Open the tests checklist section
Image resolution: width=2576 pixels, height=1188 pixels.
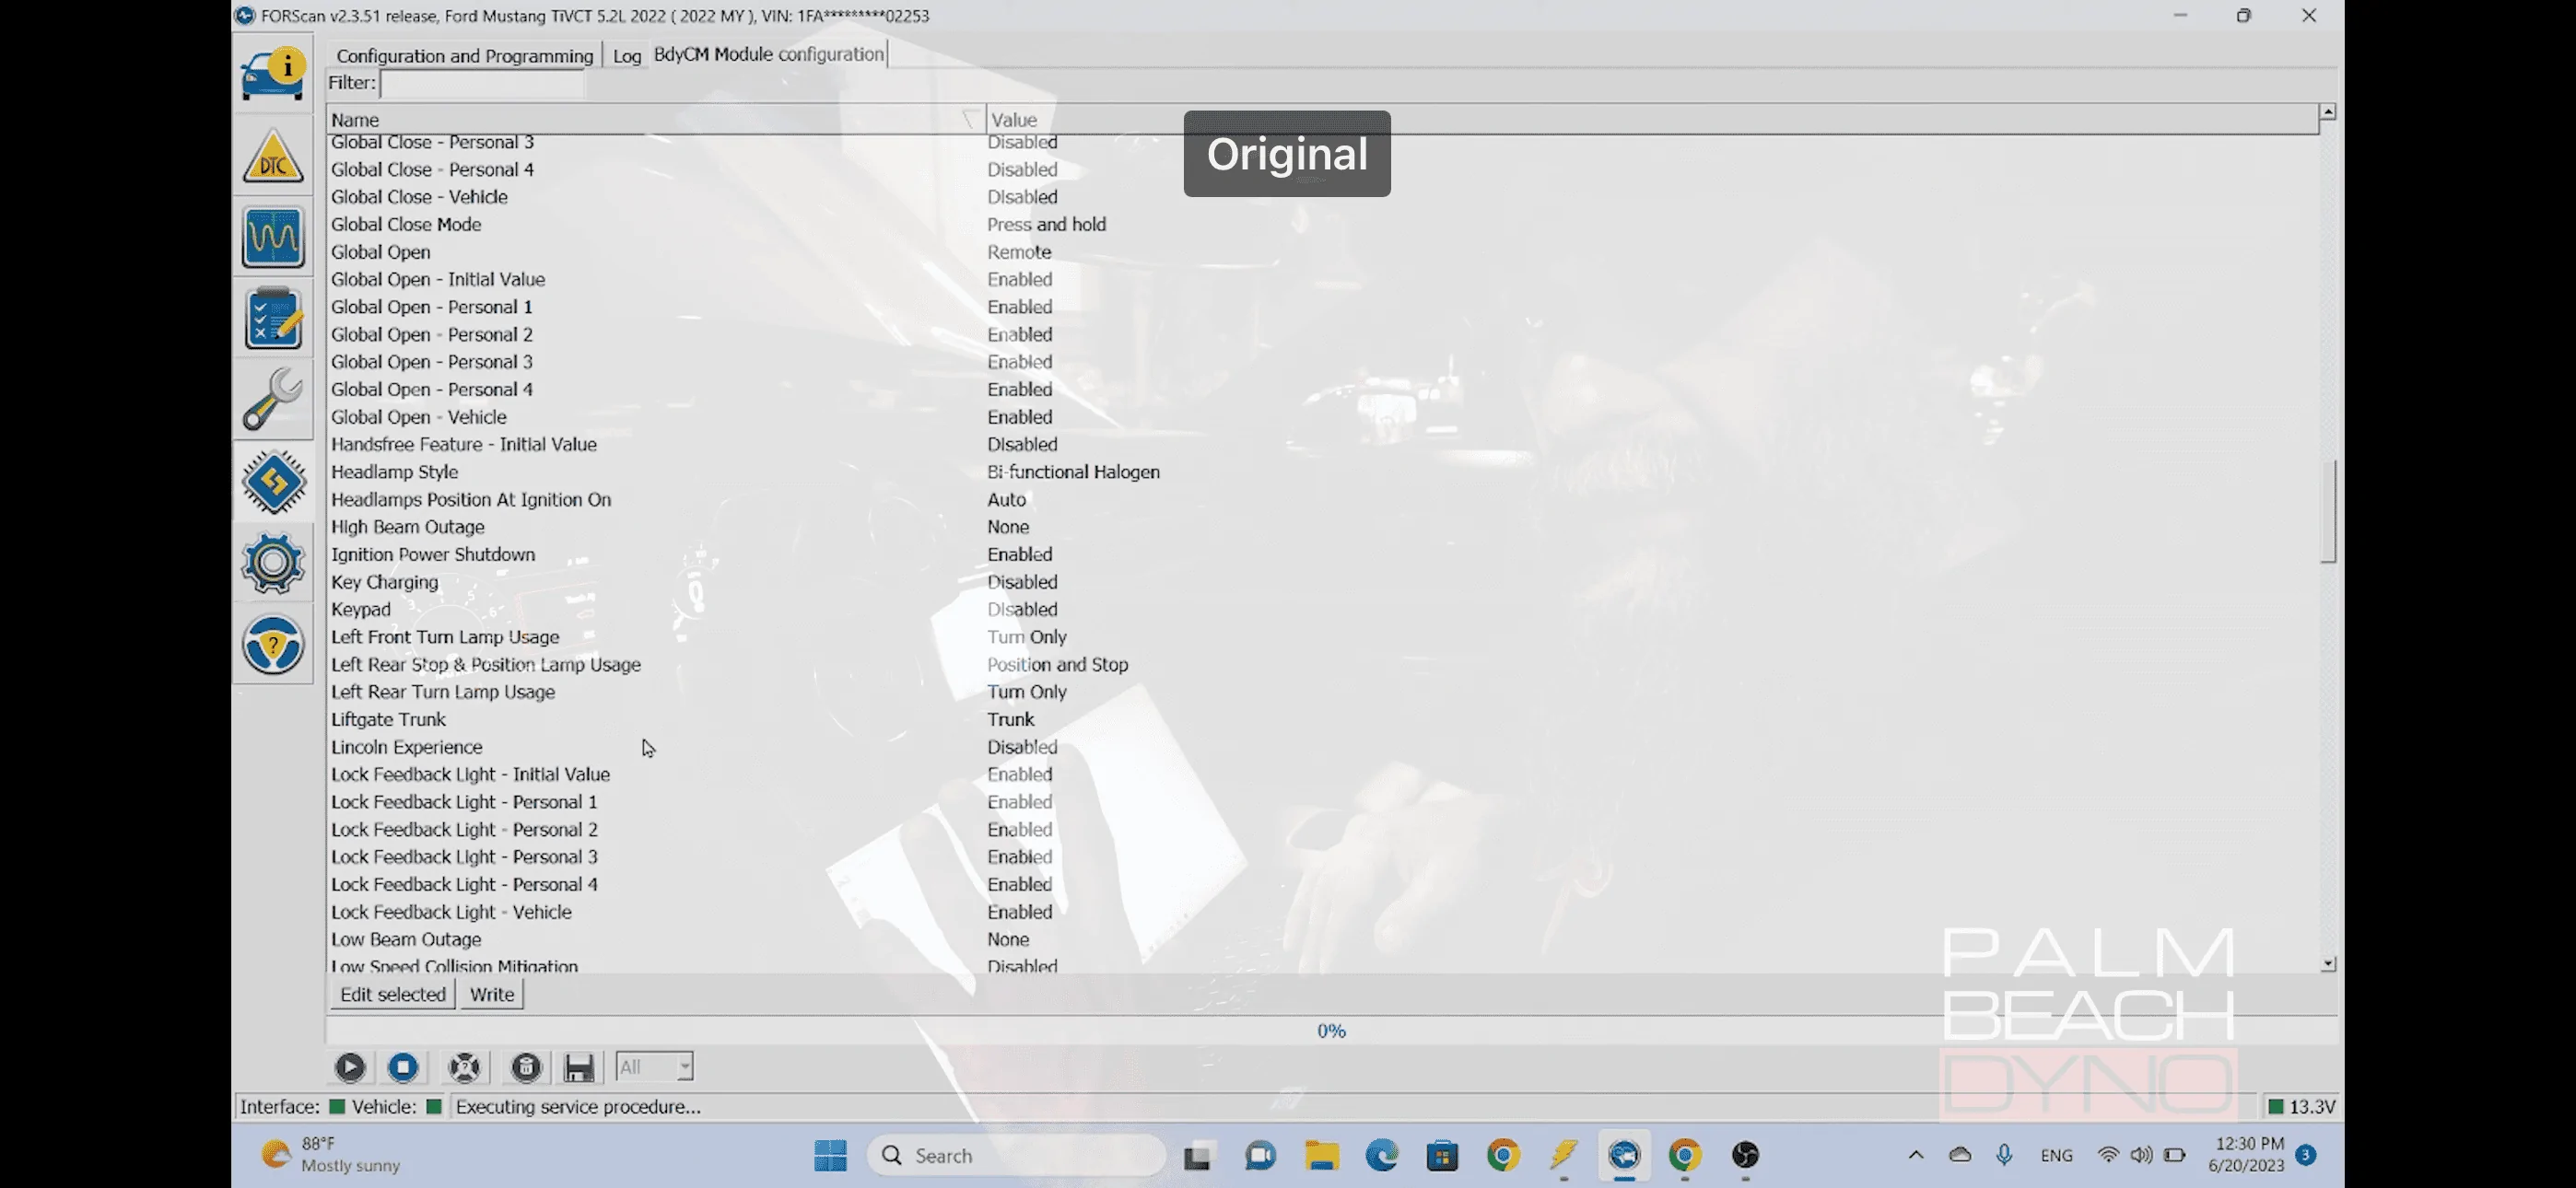pyautogui.click(x=273, y=318)
